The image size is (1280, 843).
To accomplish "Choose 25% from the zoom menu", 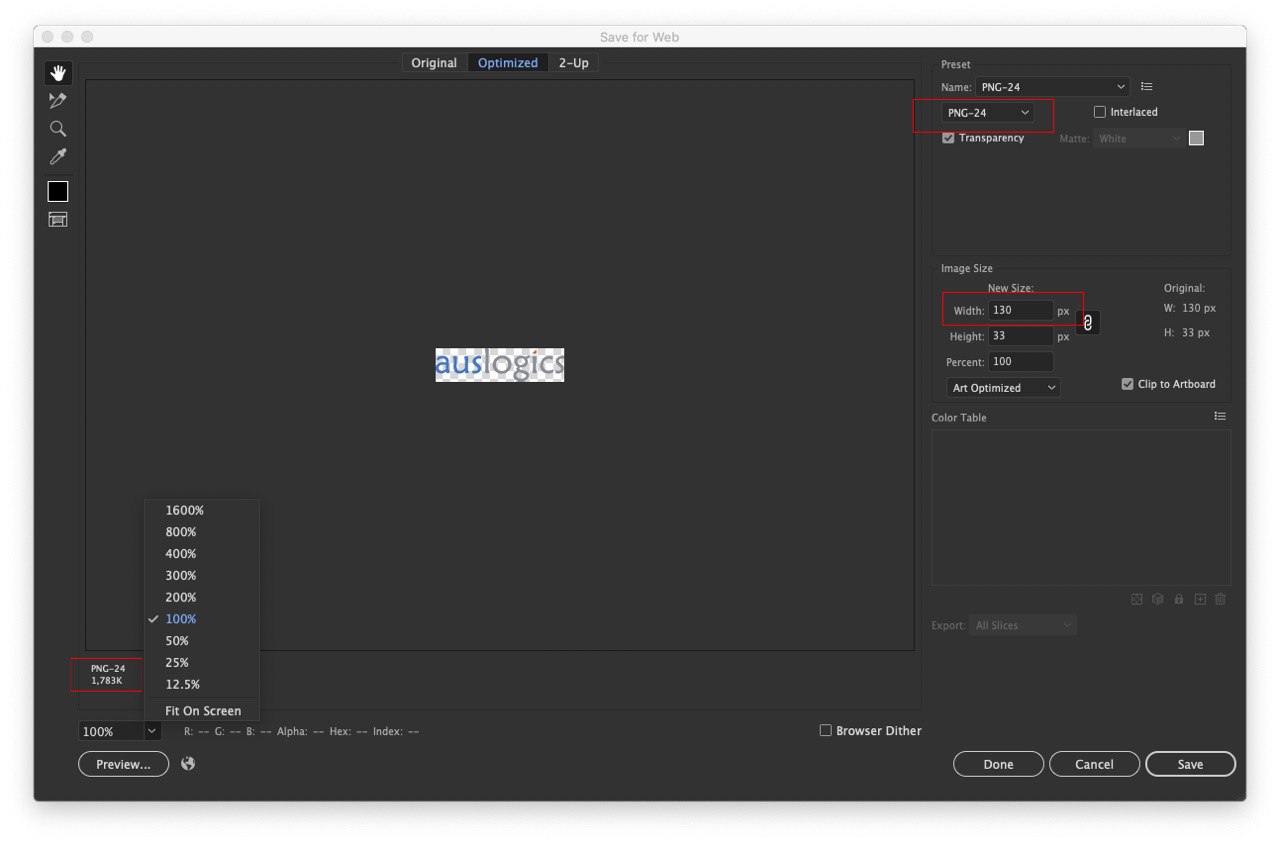I will [x=202, y=663].
